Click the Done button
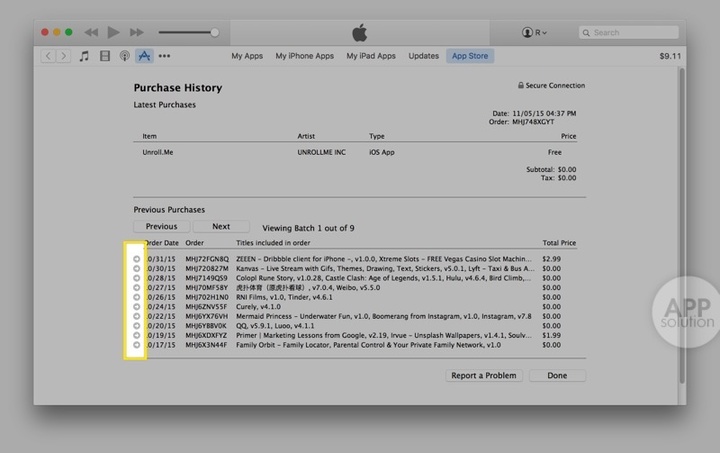 [557, 376]
